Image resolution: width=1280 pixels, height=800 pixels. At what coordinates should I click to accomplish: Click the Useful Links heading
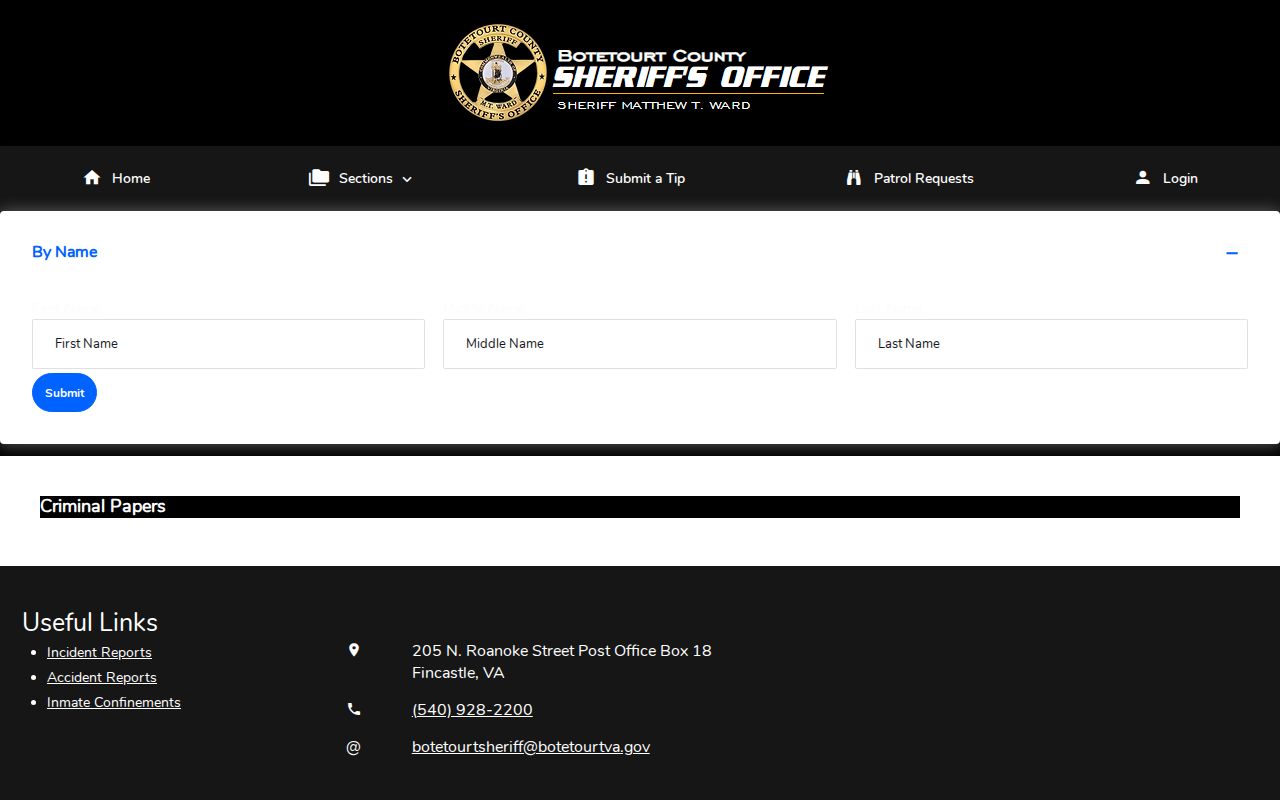click(90, 622)
